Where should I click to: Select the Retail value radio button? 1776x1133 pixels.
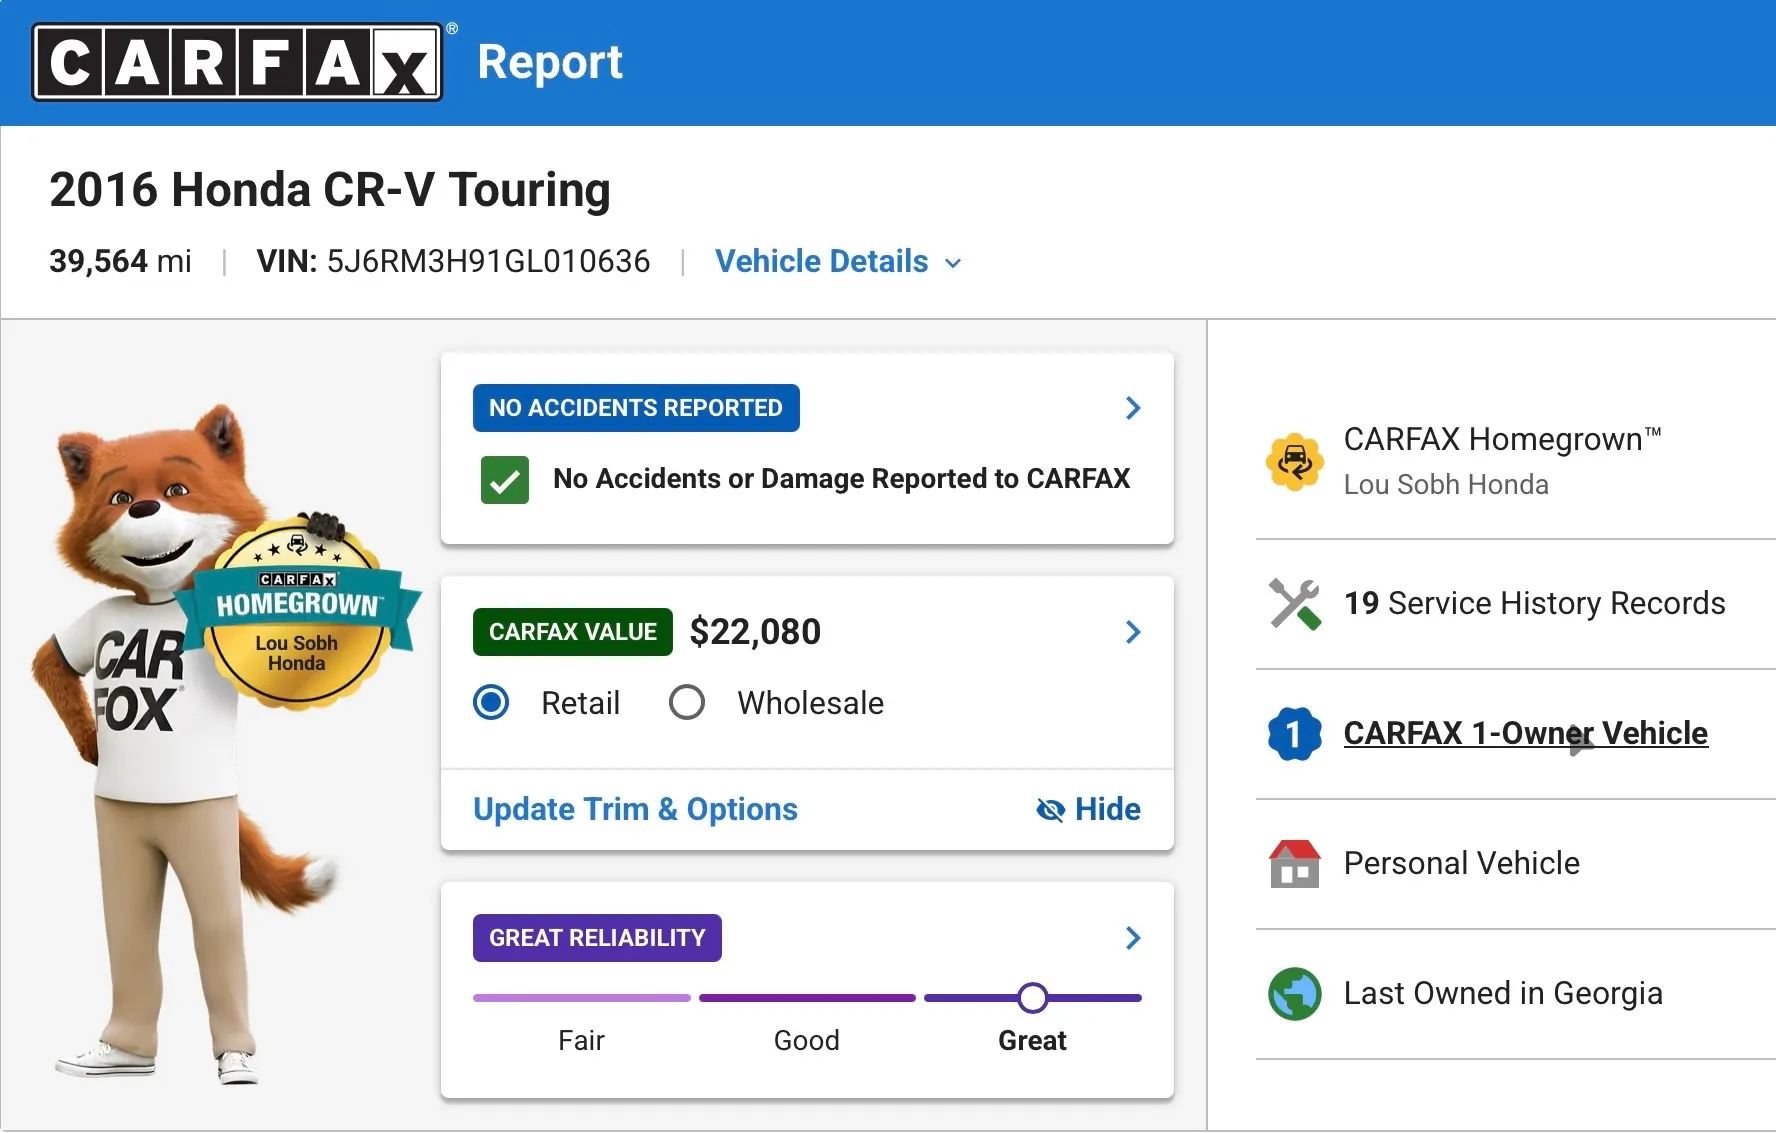coord(491,703)
